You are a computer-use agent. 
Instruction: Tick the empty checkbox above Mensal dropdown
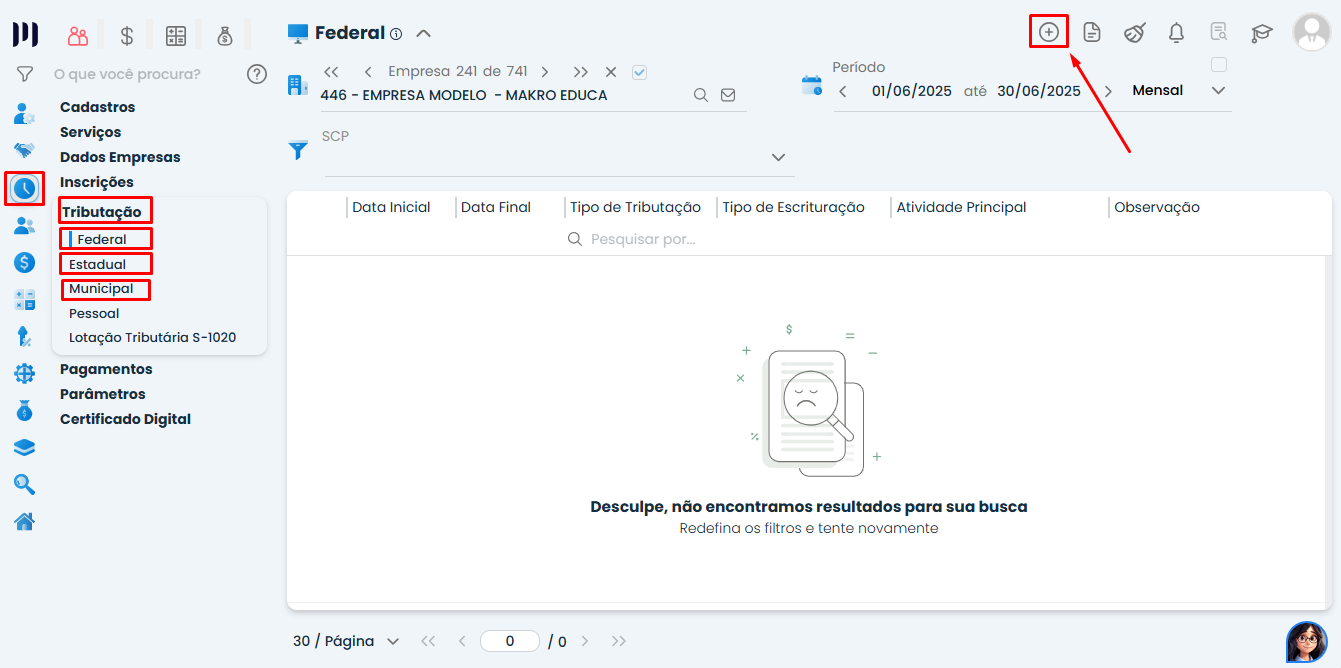(1218, 65)
